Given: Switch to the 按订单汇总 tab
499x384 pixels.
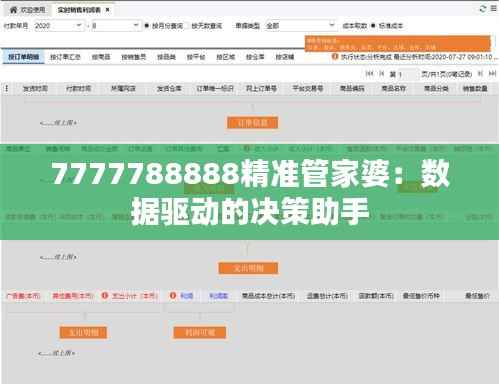Looking at the screenshot, I should point(65,57).
